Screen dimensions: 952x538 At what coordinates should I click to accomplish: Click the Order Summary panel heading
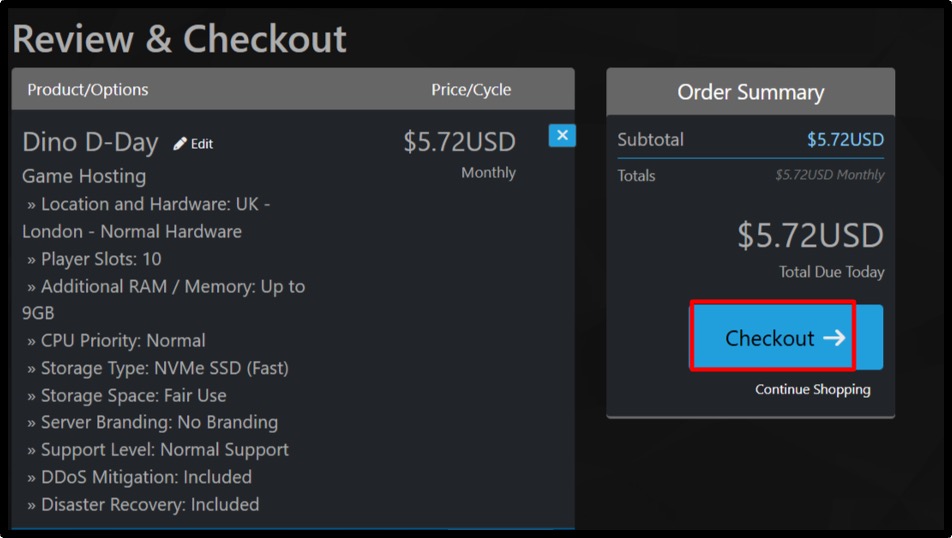point(750,92)
